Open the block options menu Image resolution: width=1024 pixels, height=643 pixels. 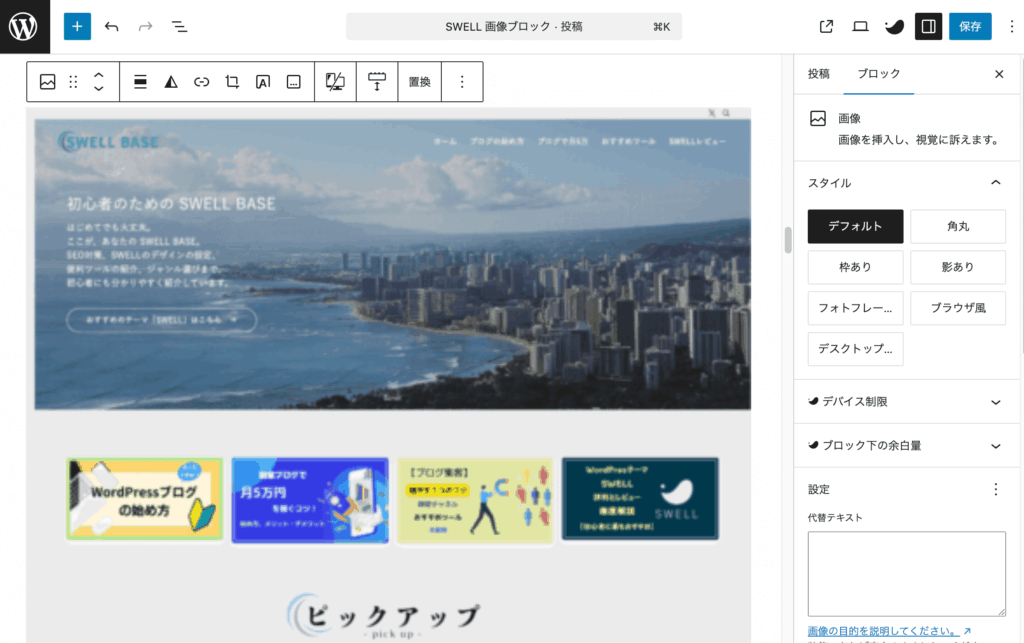(x=461, y=82)
